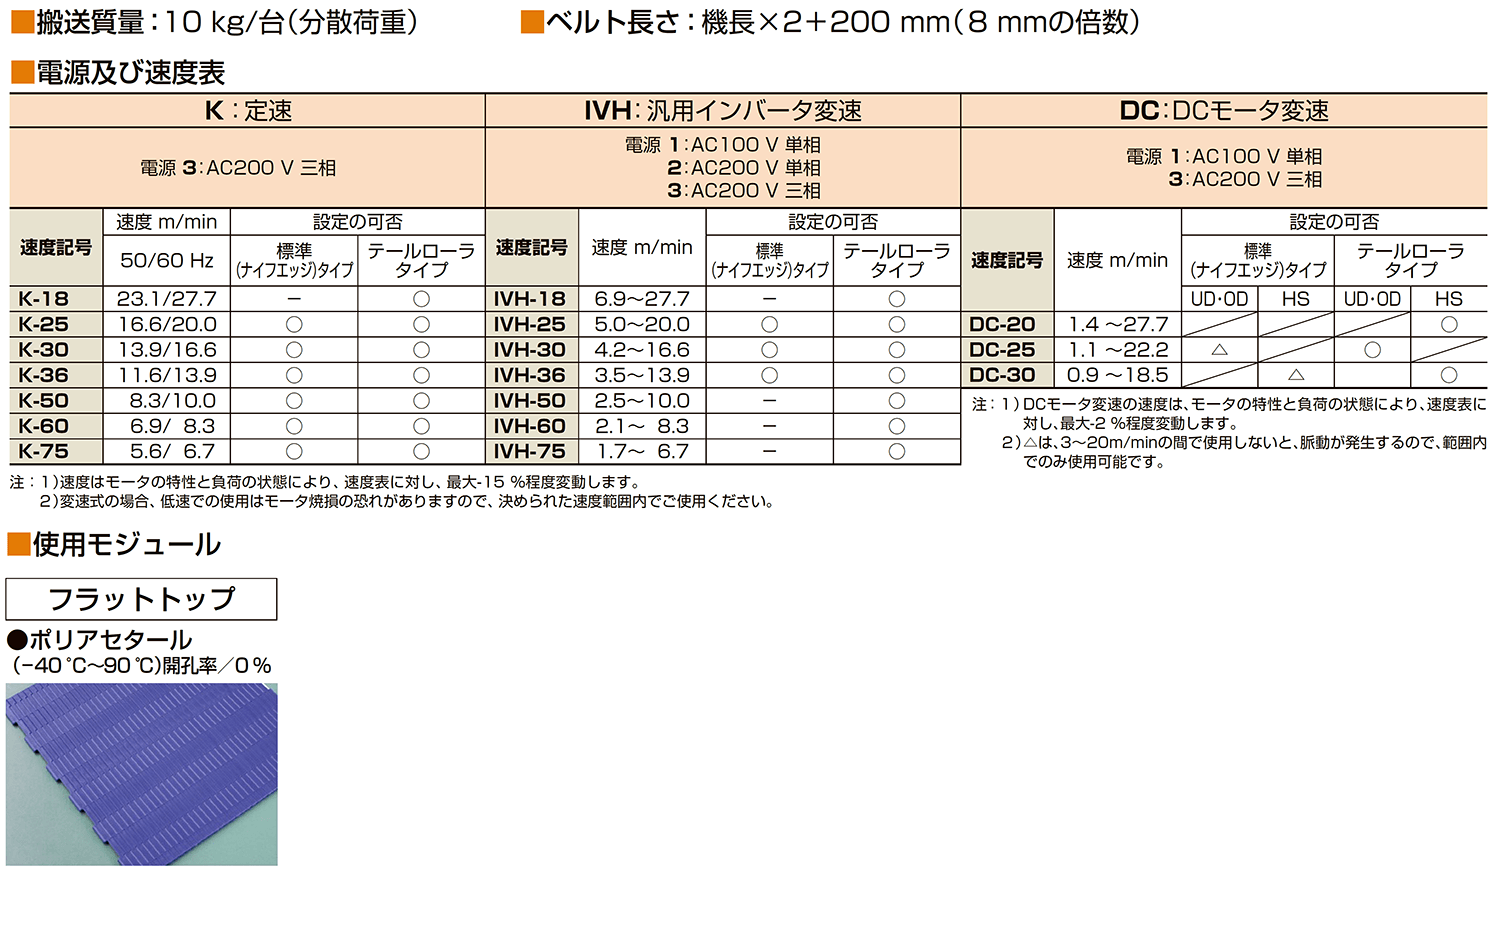The image size is (1500, 926).
Task: Click the DC：DCモータ変速 header
Action: (1224, 111)
